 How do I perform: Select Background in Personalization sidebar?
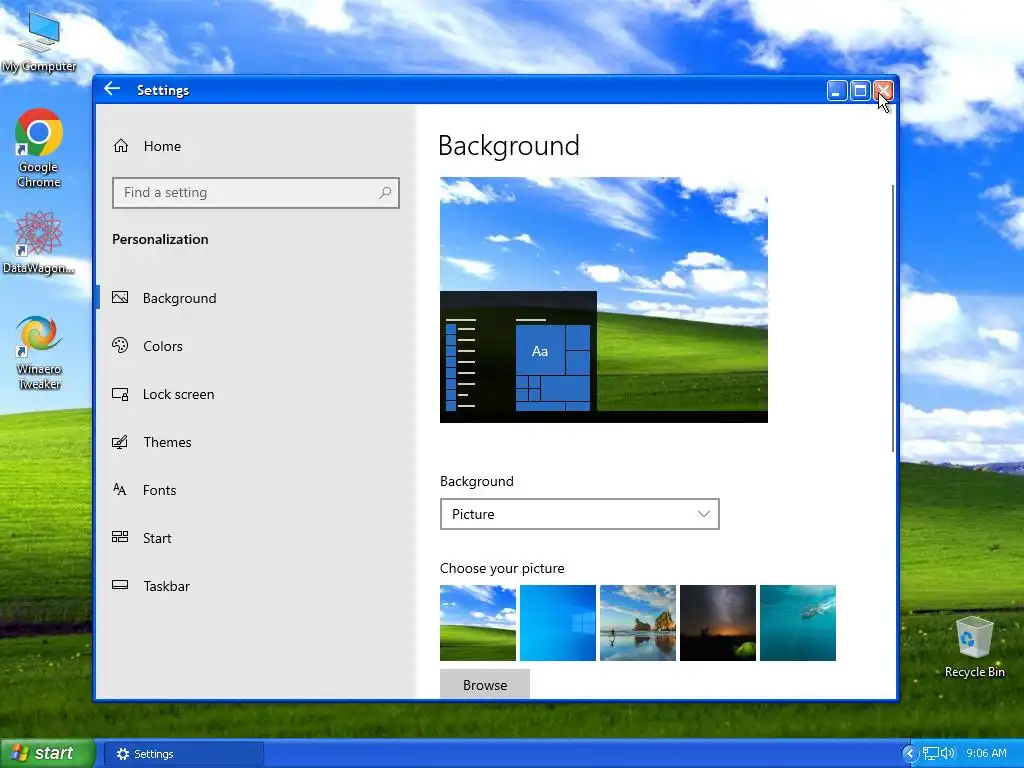point(255,298)
